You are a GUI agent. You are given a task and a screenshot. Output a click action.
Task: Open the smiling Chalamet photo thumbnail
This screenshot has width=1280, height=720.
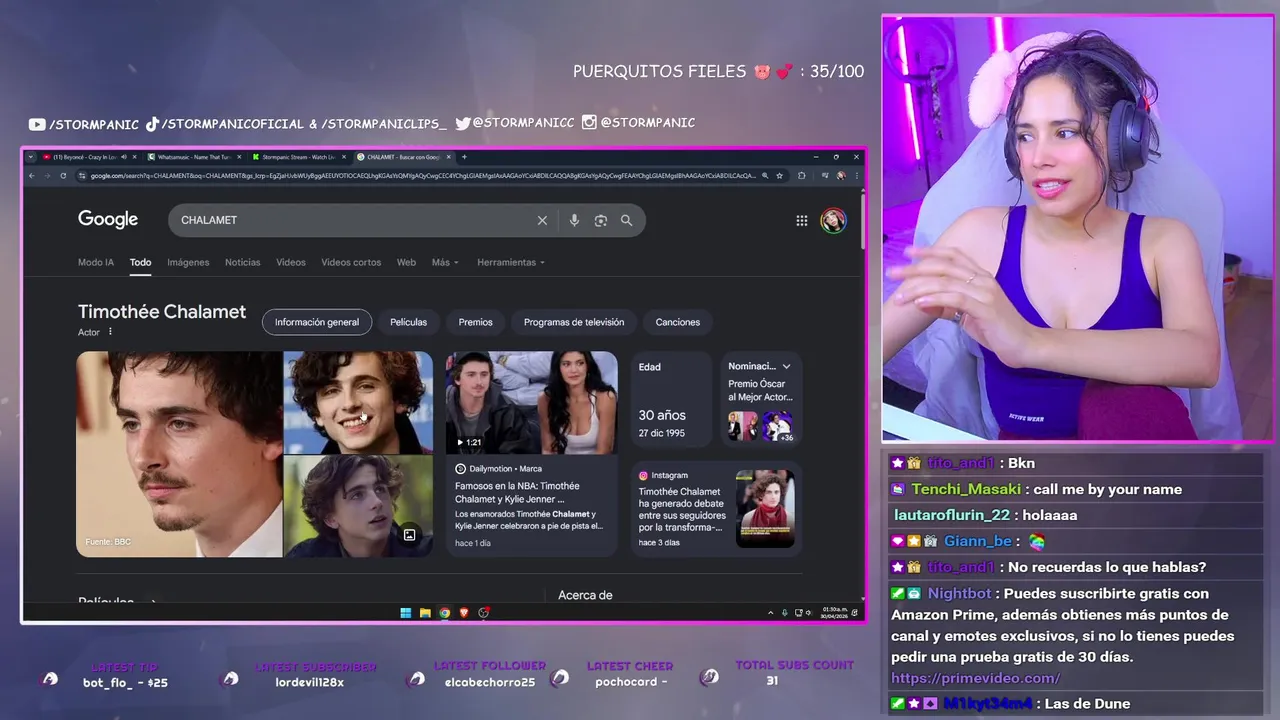(x=358, y=402)
